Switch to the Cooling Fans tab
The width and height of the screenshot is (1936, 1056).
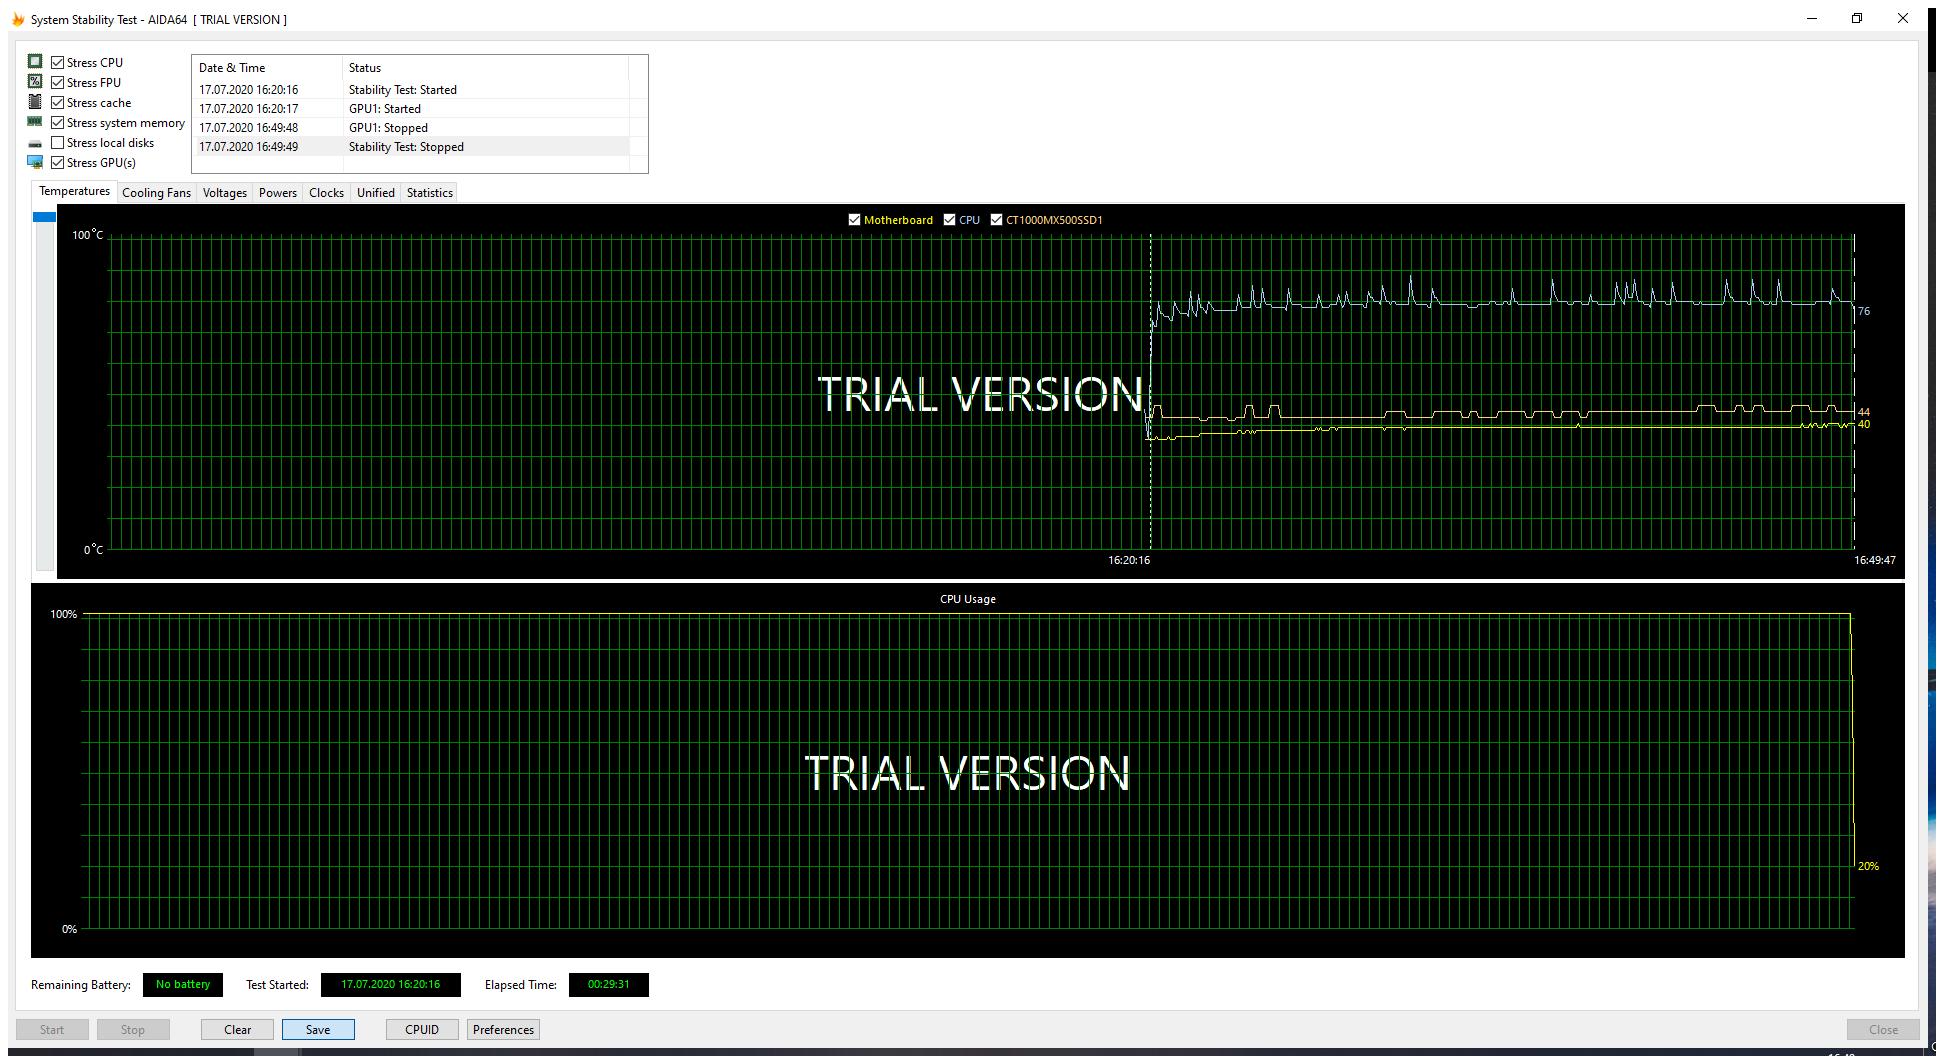(155, 192)
